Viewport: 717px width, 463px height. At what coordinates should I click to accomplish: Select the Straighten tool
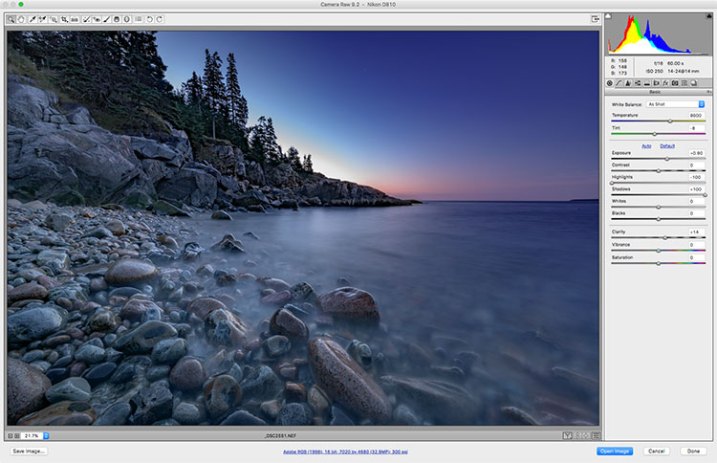tap(74, 19)
